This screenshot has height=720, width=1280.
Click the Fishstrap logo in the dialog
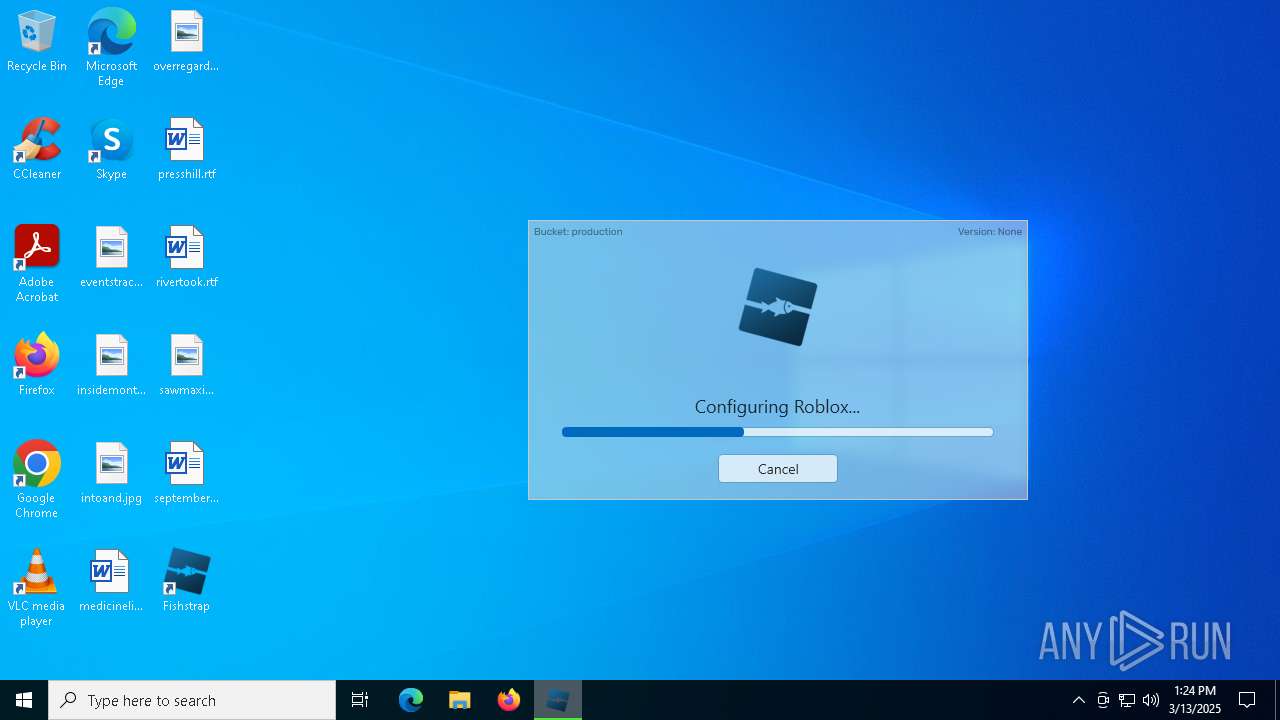click(778, 307)
